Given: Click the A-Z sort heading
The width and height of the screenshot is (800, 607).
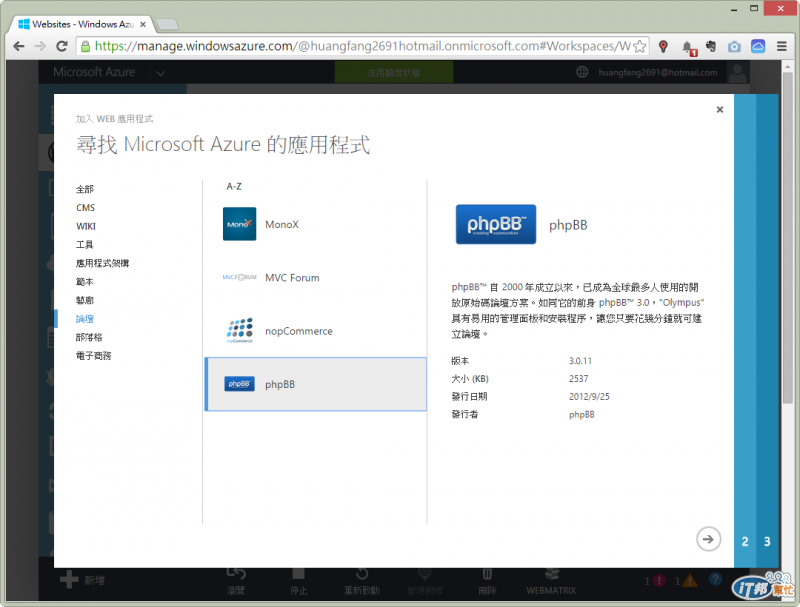Looking at the screenshot, I should pos(234,187).
